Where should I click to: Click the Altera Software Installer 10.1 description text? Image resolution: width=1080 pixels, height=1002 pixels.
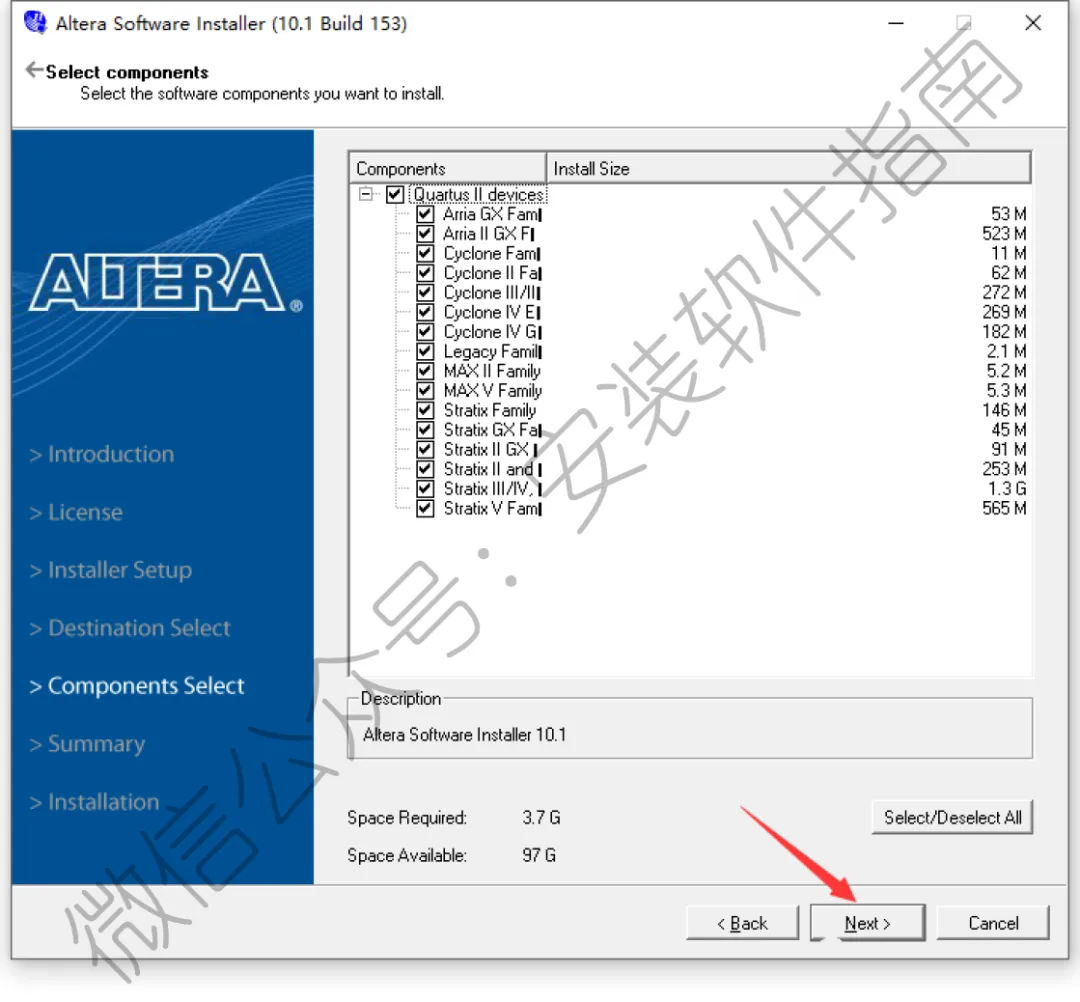tap(464, 735)
